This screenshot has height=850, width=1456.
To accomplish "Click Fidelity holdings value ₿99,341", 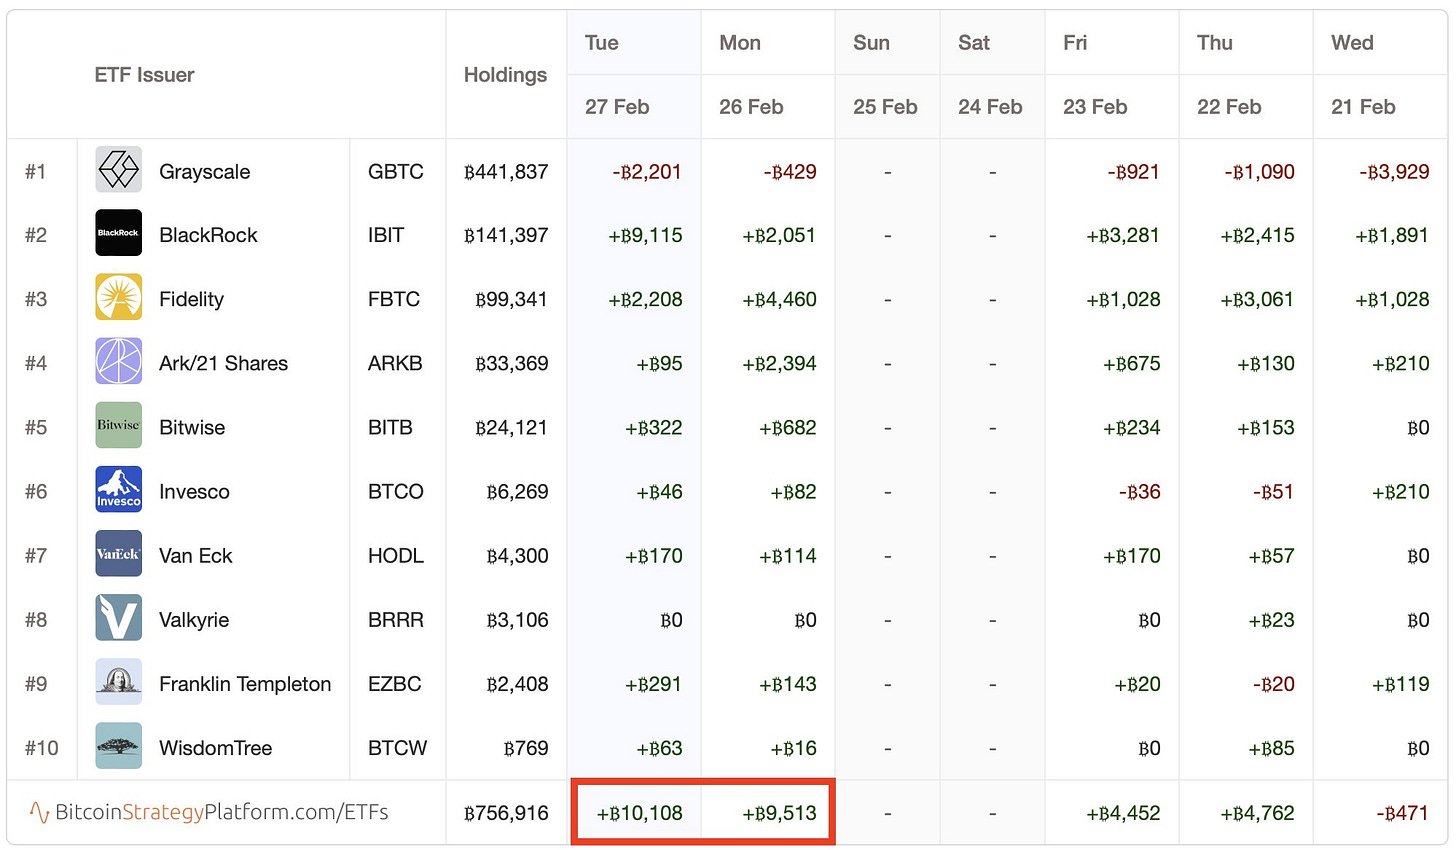I will (512, 299).
